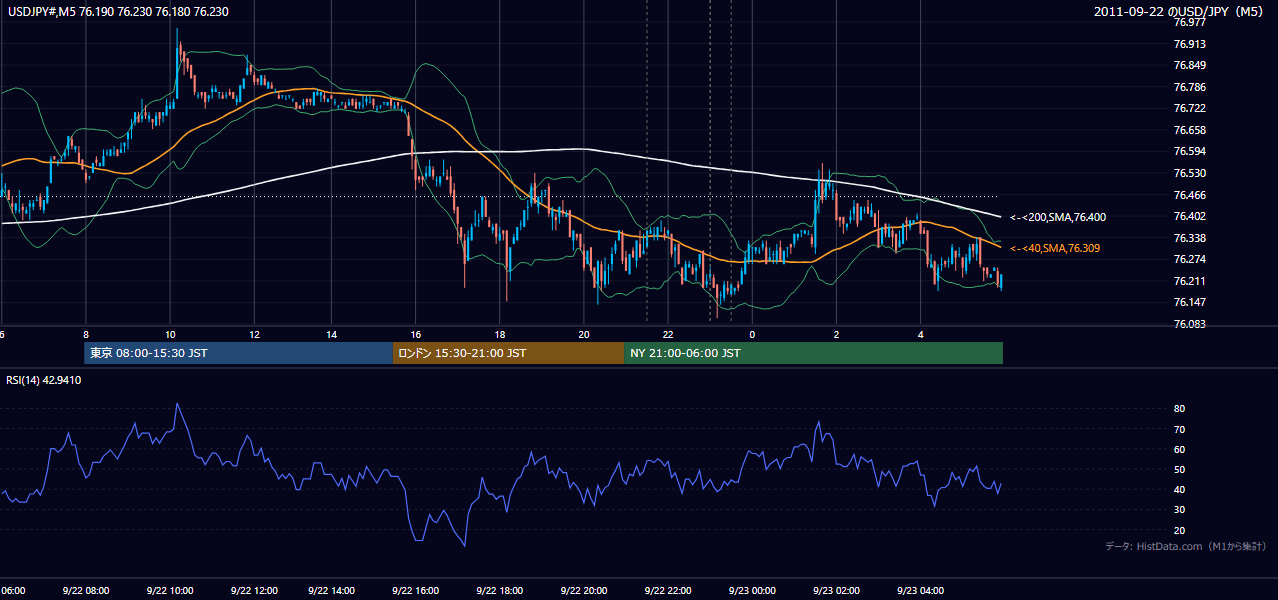Click price scale value 76.147

click(x=1190, y=302)
